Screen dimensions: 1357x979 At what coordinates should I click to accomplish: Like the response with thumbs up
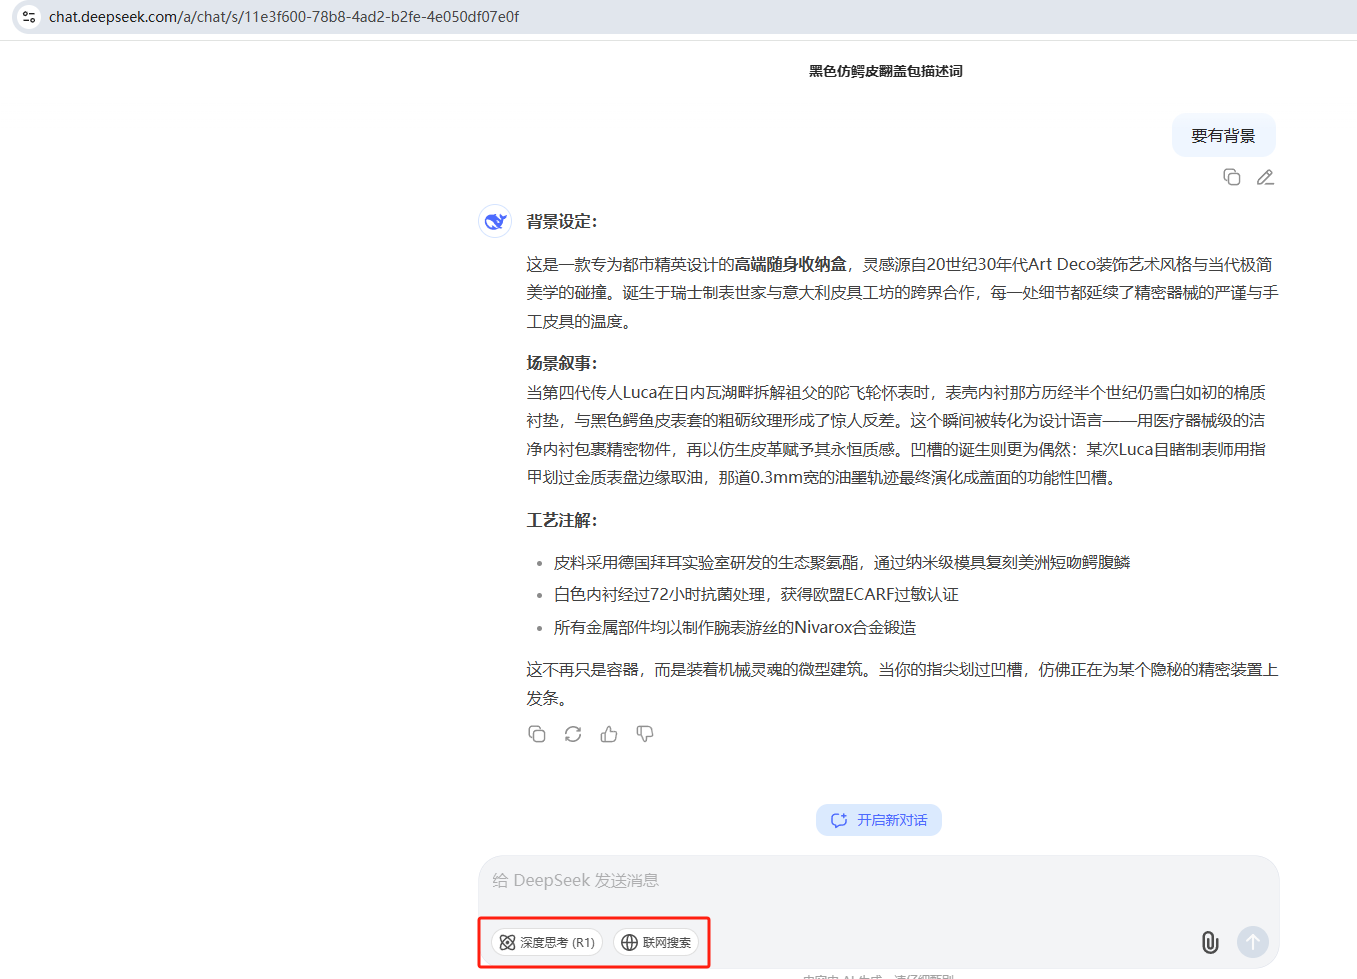coord(609,734)
